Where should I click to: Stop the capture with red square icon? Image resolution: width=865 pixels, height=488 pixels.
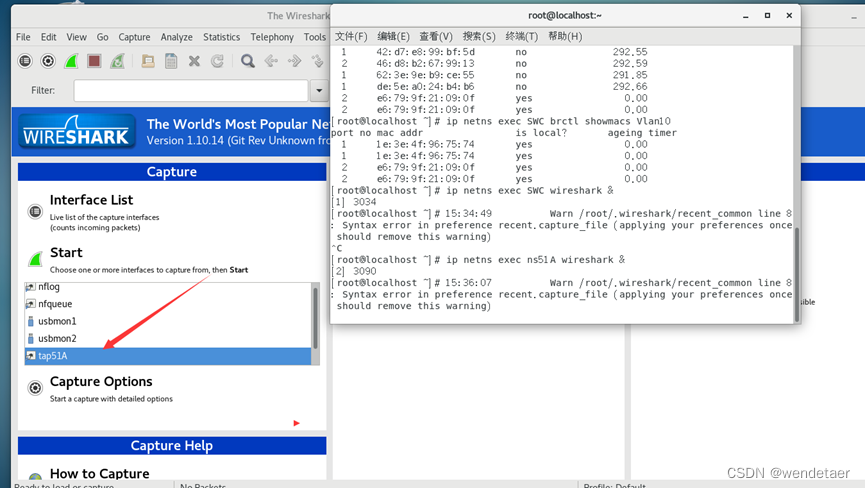coord(94,61)
